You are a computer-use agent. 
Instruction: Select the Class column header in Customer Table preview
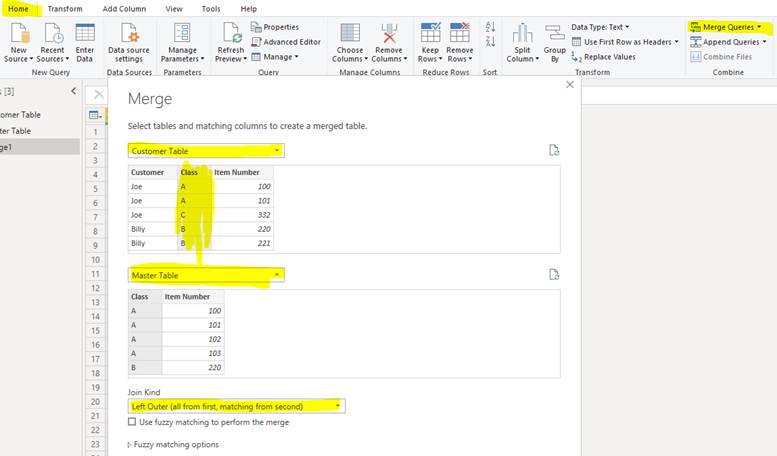click(194, 172)
